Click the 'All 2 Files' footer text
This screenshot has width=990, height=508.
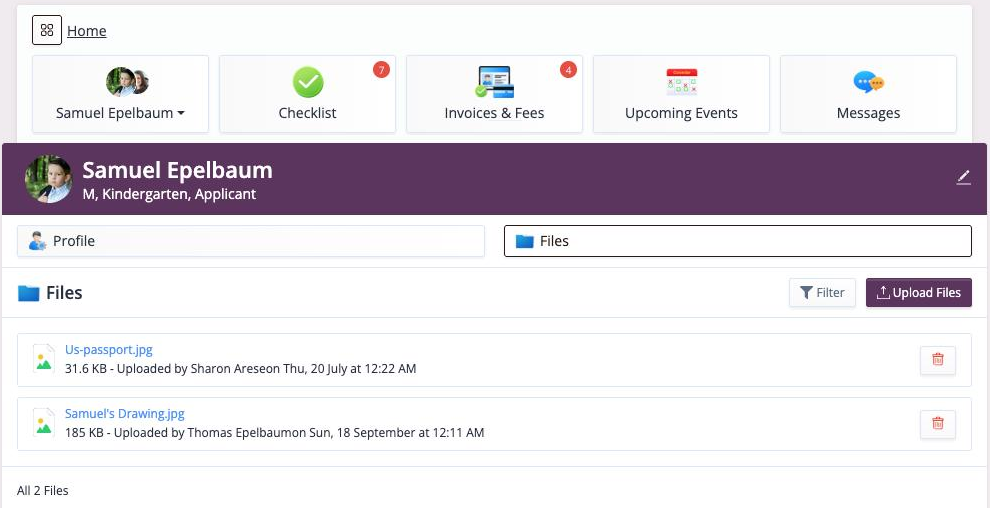pyautogui.click(x=42, y=490)
